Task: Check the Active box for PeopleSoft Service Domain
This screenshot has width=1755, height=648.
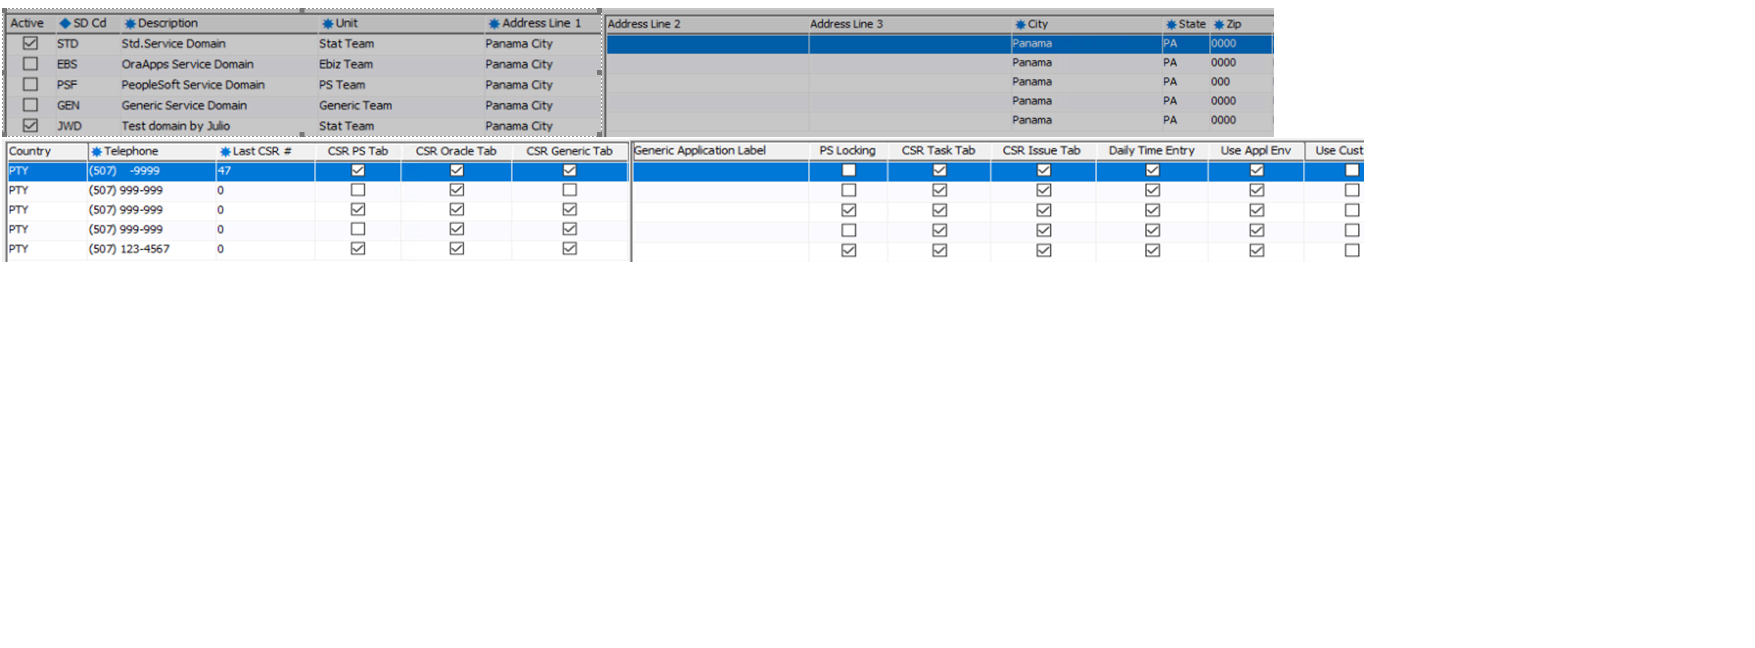Action: coord(30,85)
